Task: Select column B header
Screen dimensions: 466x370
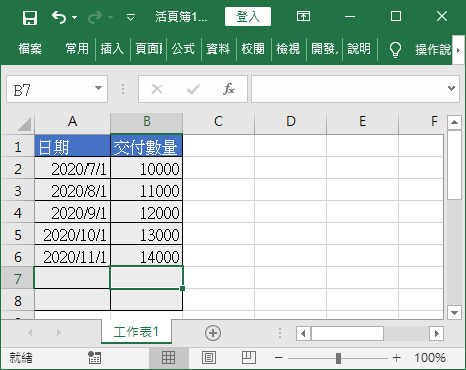Action: (147, 122)
